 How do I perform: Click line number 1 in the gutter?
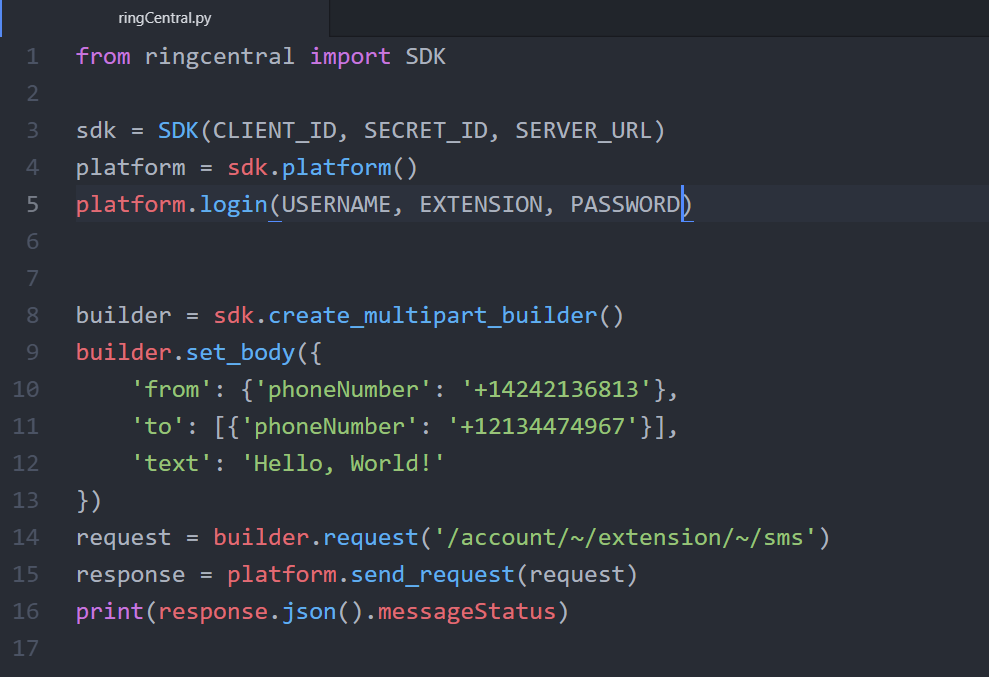[x=33, y=56]
